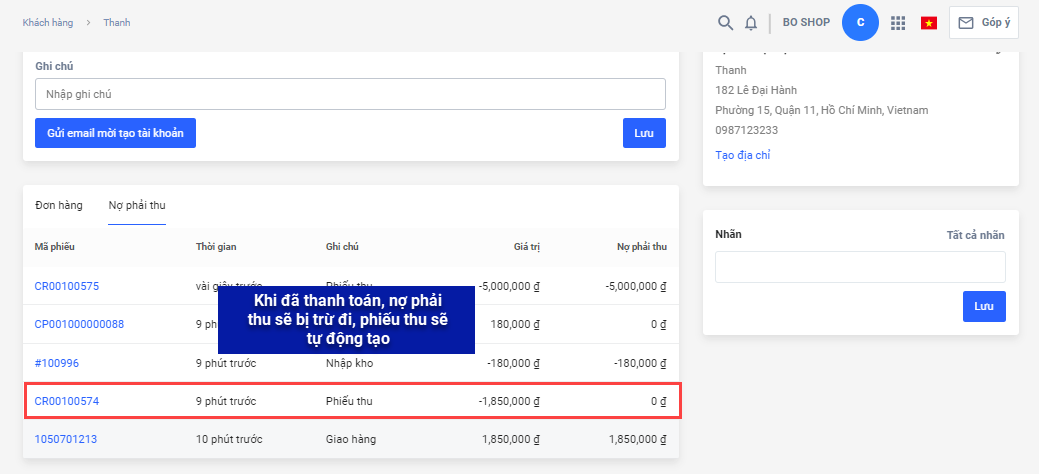Screen dimensions: 1039x474
Task: Click Gửi email mời tạo tài khoản
Action: tap(115, 133)
